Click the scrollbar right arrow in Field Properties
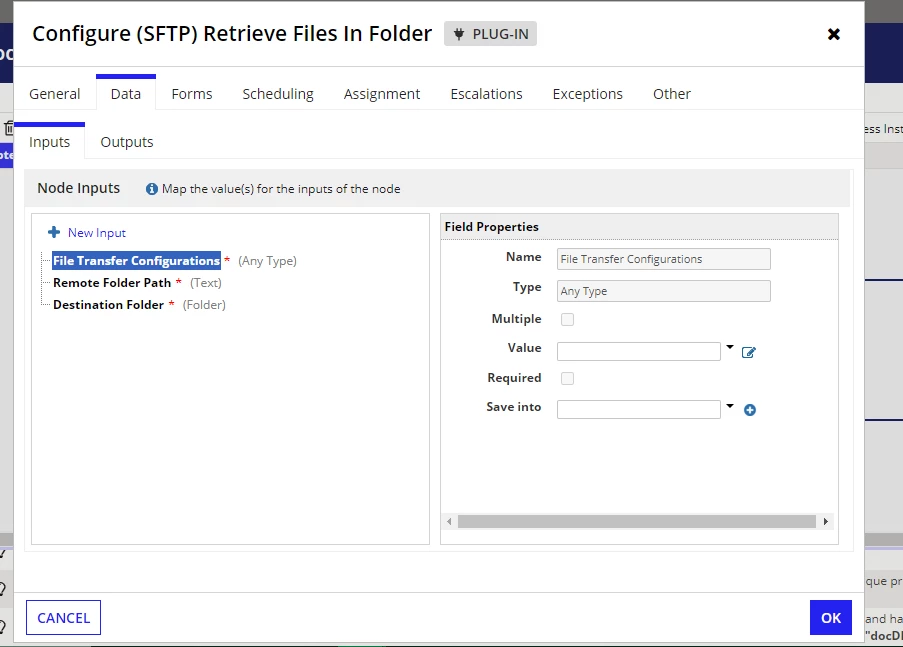The height and width of the screenshot is (647, 903). click(x=826, y=521)
